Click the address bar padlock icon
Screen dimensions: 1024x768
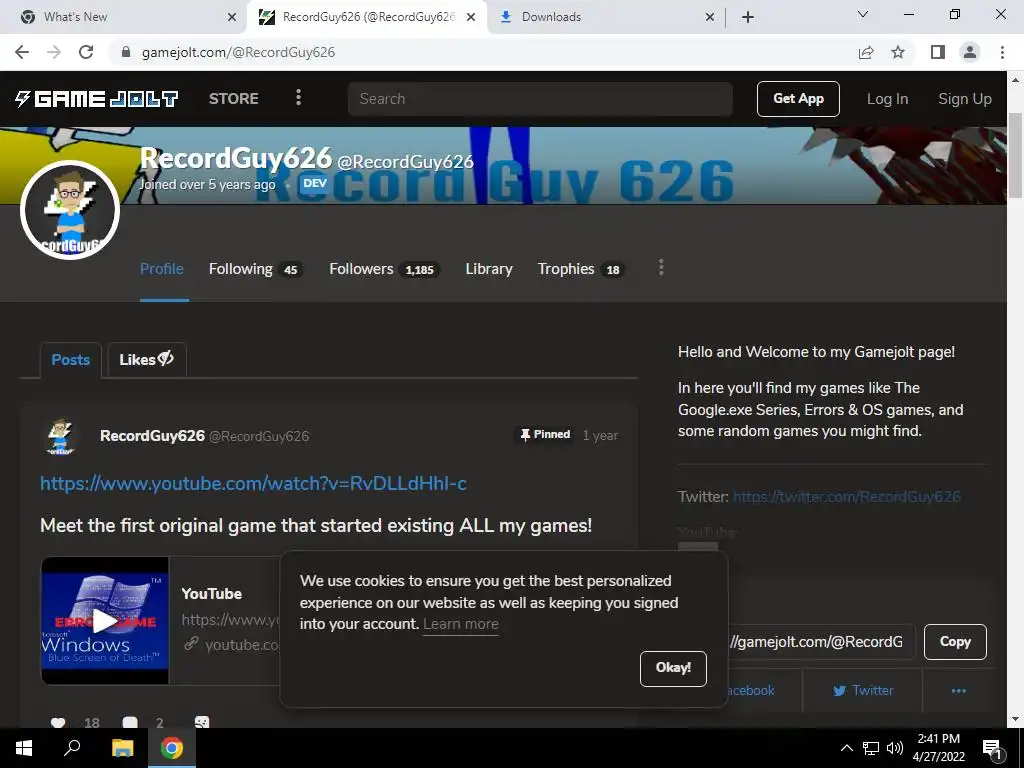(126, 52)
